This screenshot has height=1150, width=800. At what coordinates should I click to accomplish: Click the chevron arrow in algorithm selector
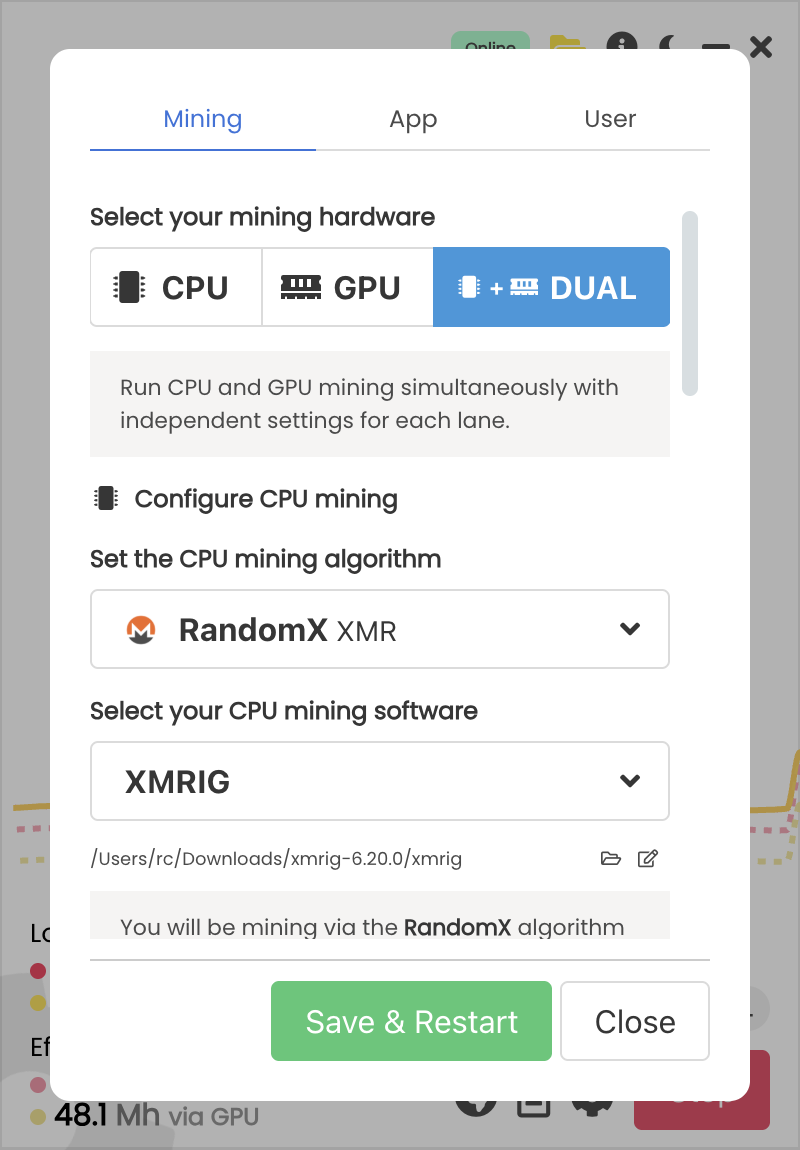630,629
